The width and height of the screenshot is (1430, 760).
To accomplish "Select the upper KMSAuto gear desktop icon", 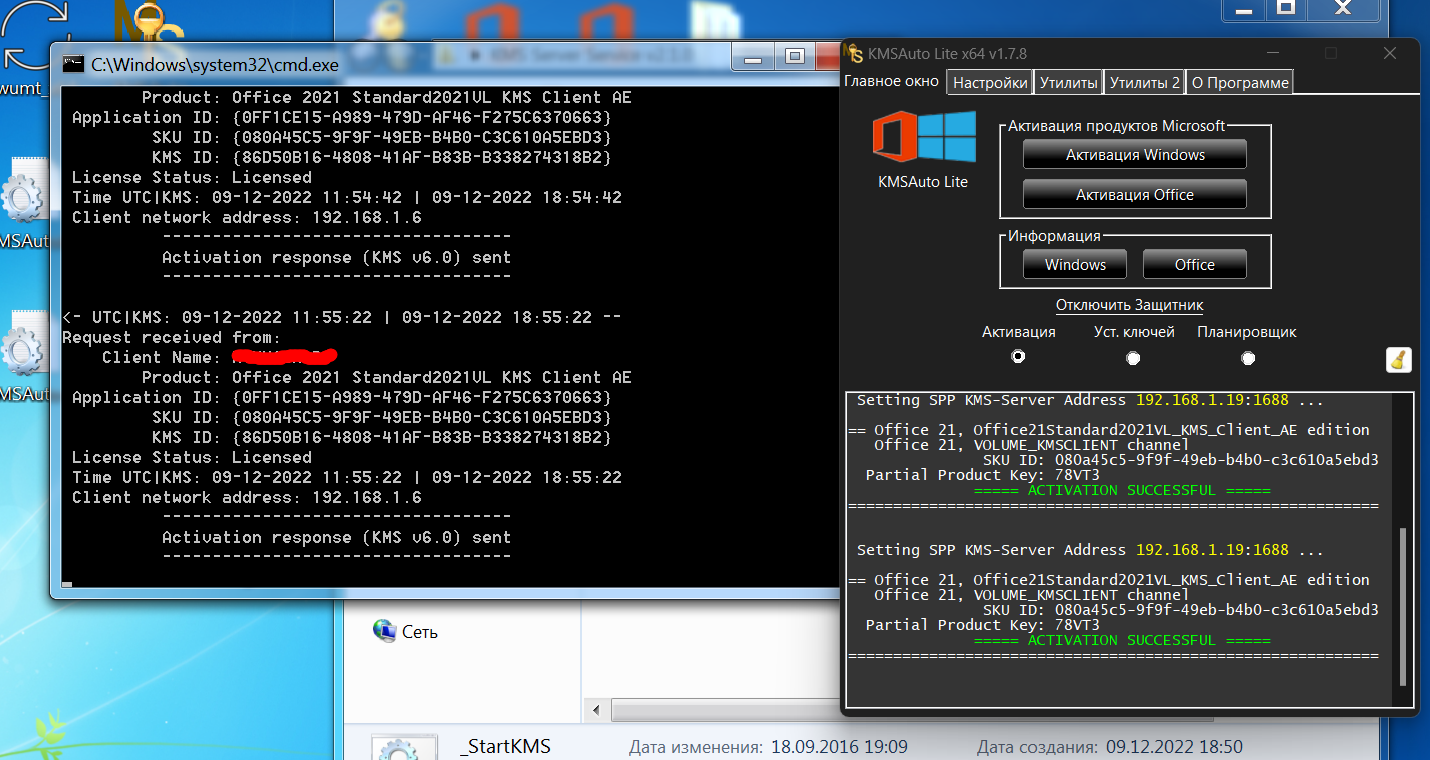I will (24, 205).
